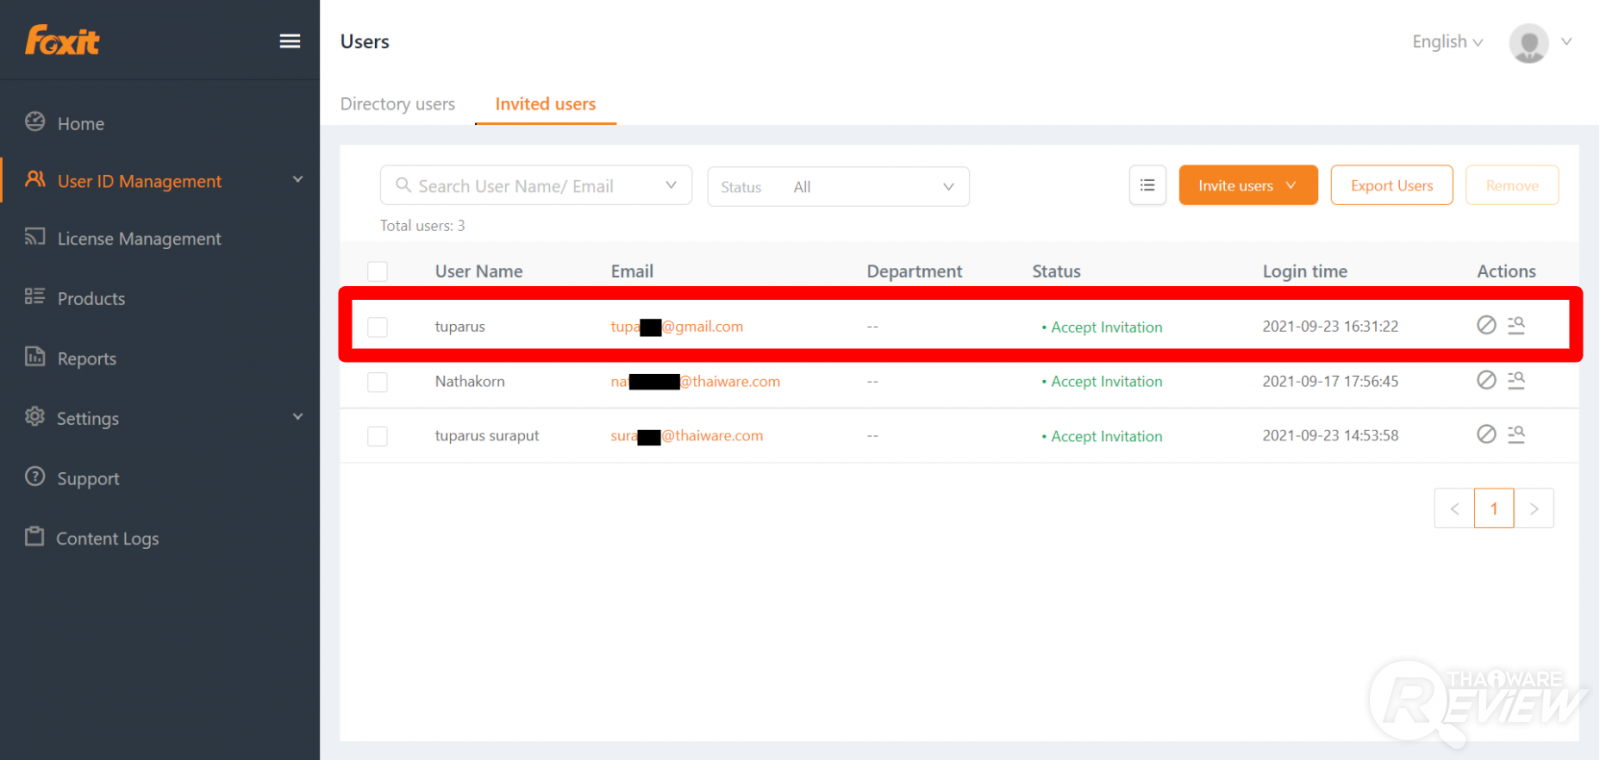This screenshot has width=1600, height=760.
Task: Click the Remove button
Action: pyautogui.click(x=1512, y=185)
